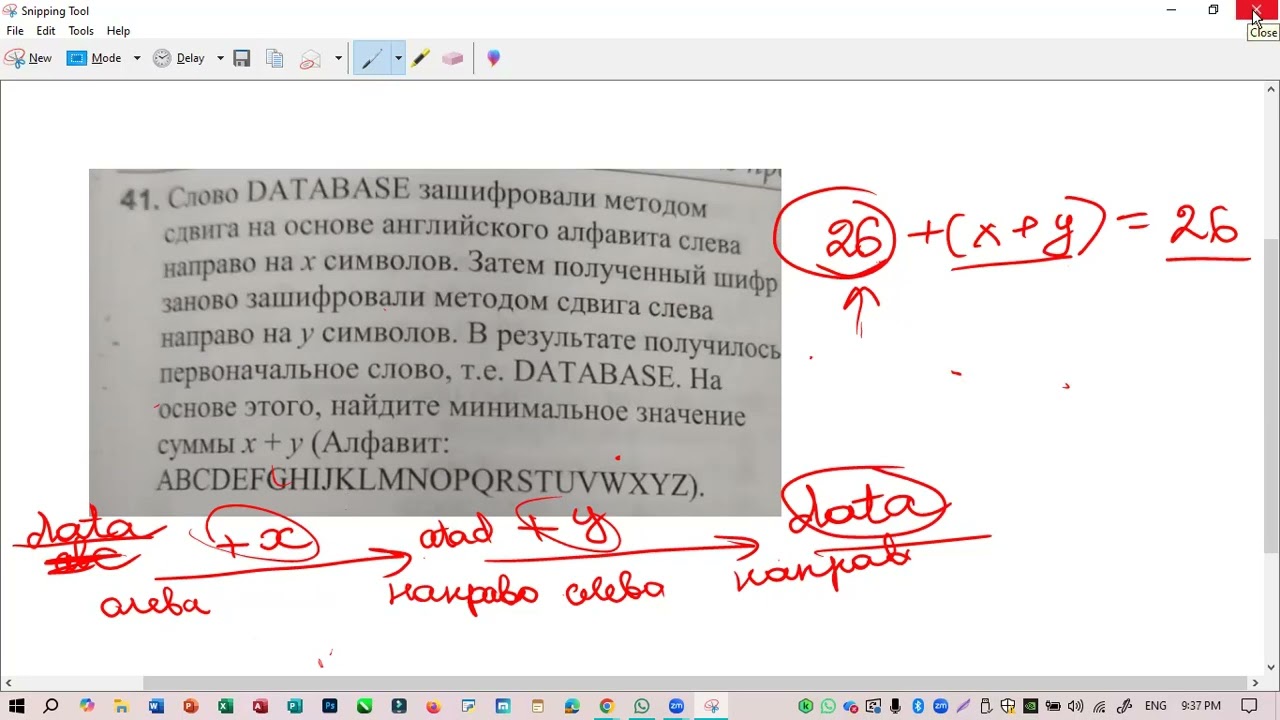This screenshot has width=1280, height=720.
Task: Open Edit with Paint 3D
Action: pos(493,58)
